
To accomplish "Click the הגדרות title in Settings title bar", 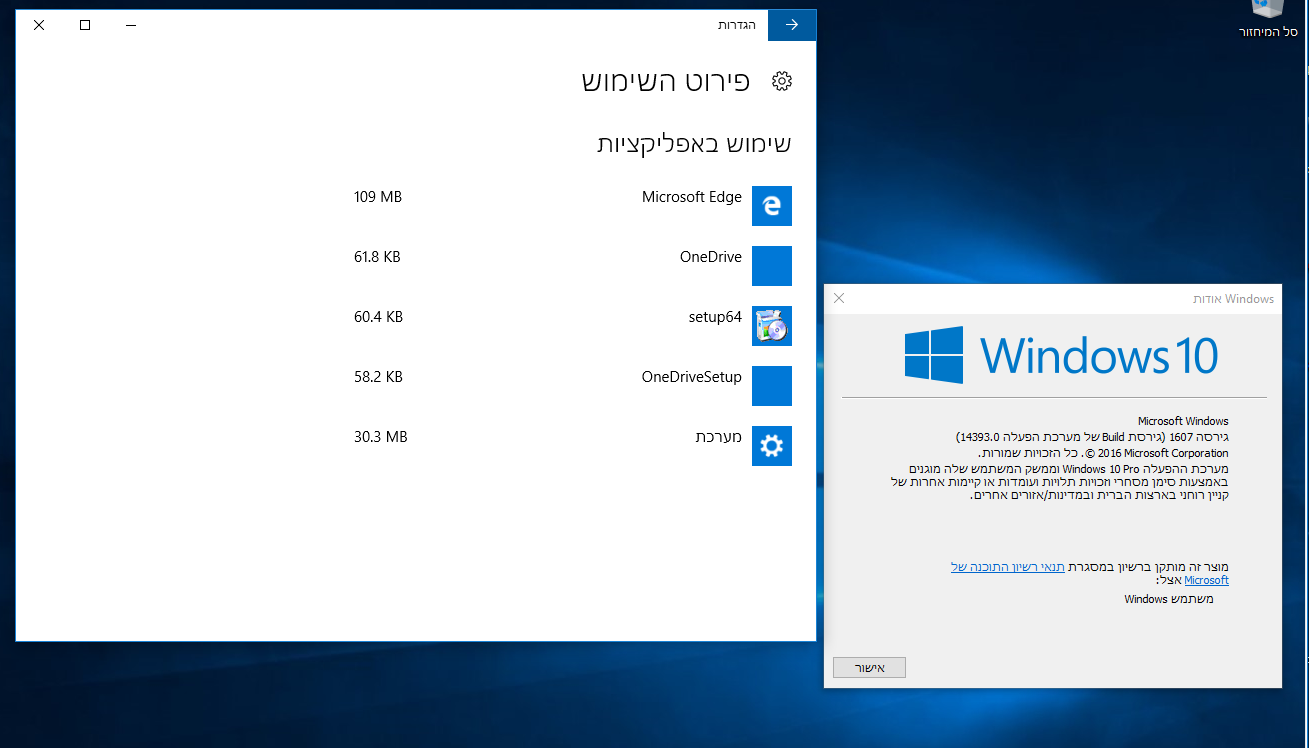I will point(737,25).
